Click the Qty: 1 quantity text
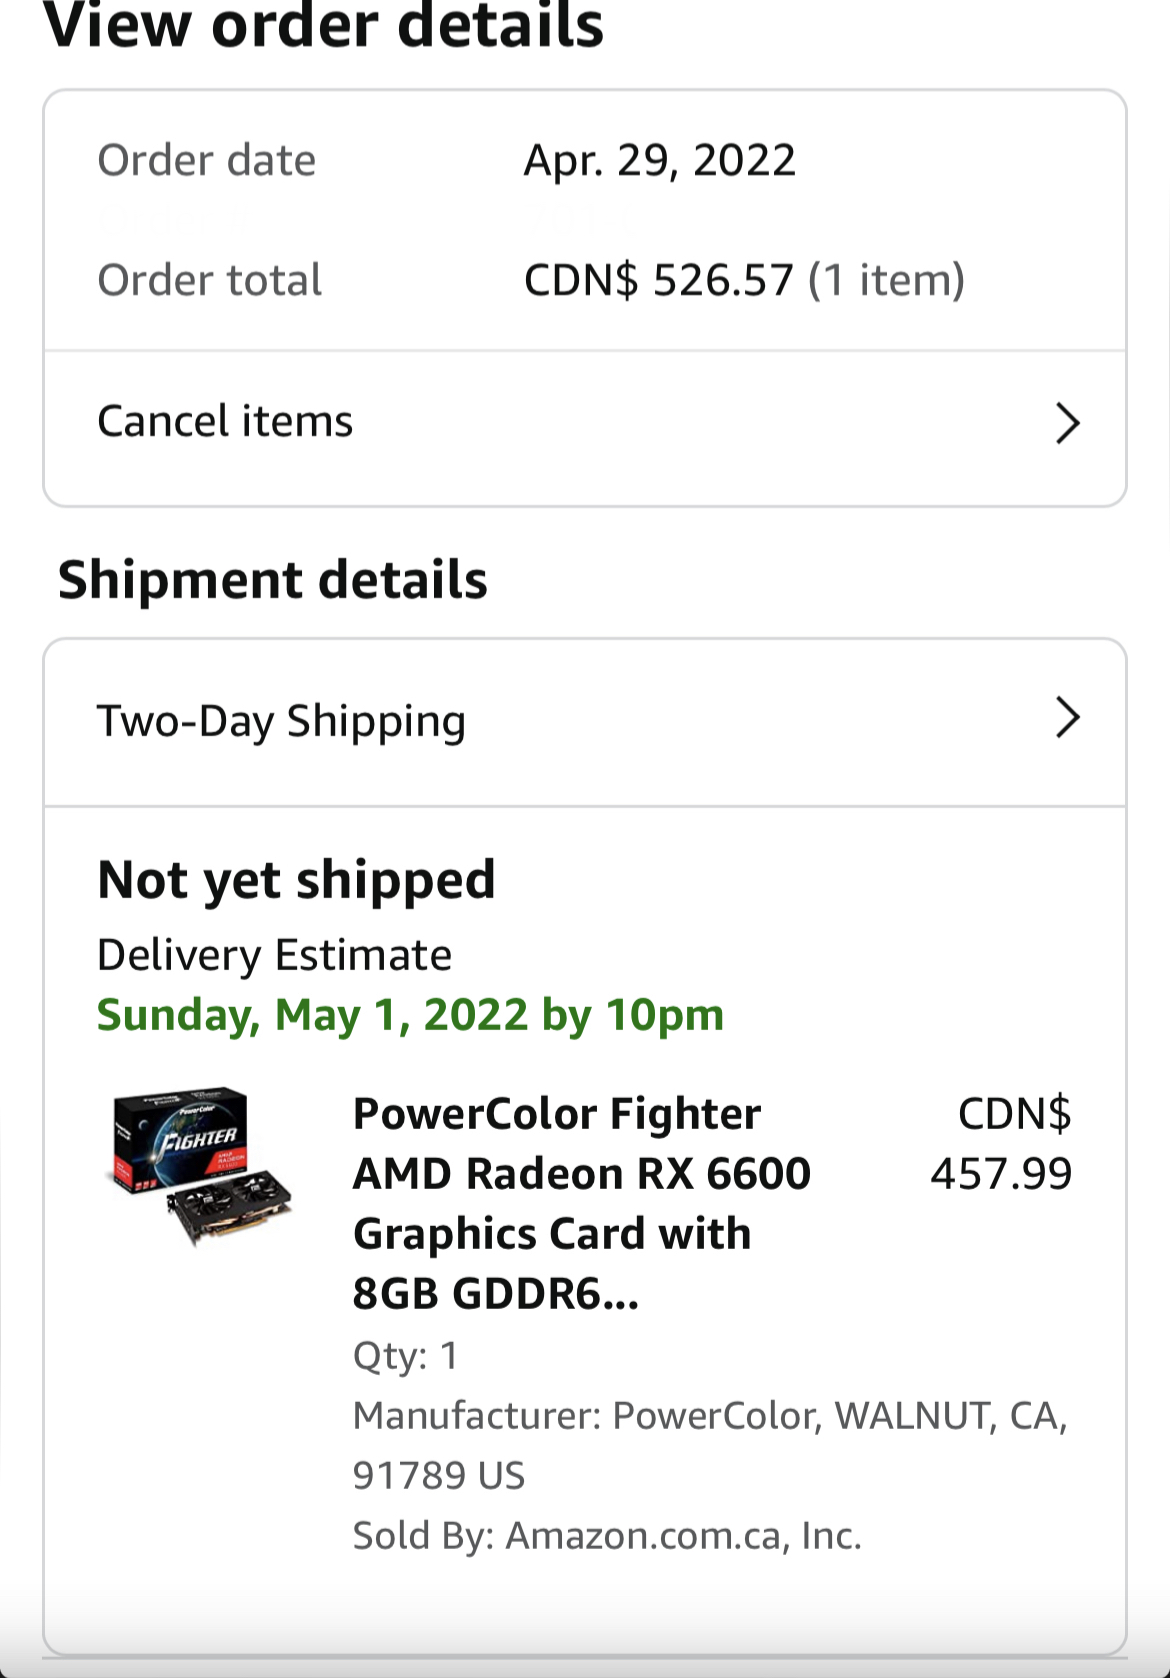The height and width of the screenshot is (1678, 1170). point(405,1356)
